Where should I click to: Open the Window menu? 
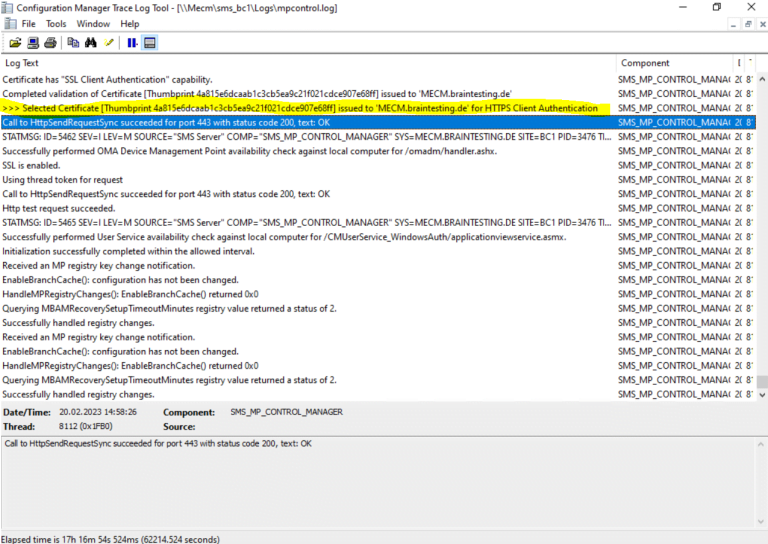93,24
